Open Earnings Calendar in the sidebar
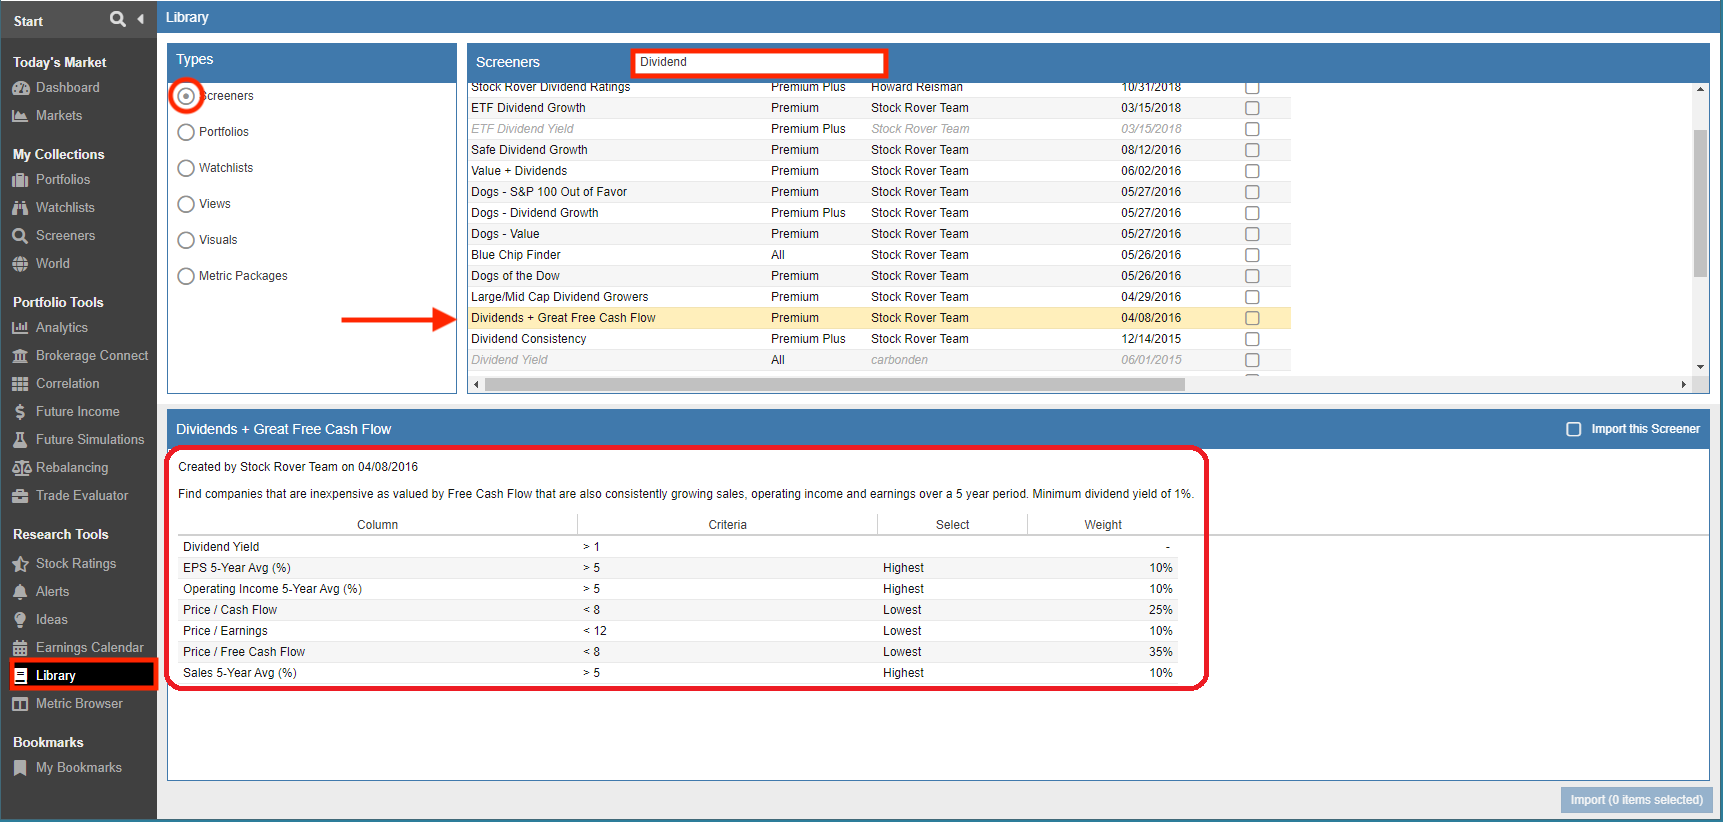The image size is (1723, 822). point(90,648)
